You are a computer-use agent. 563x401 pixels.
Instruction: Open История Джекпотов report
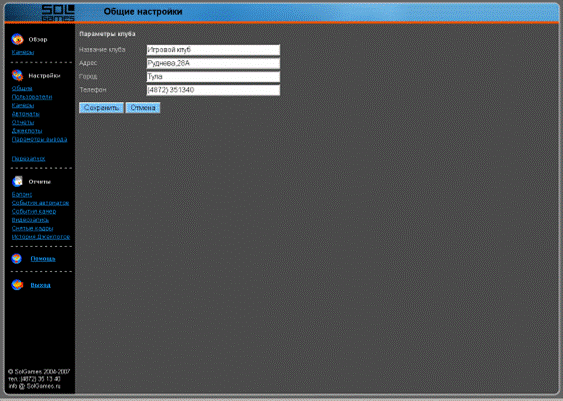coord(41,237)
